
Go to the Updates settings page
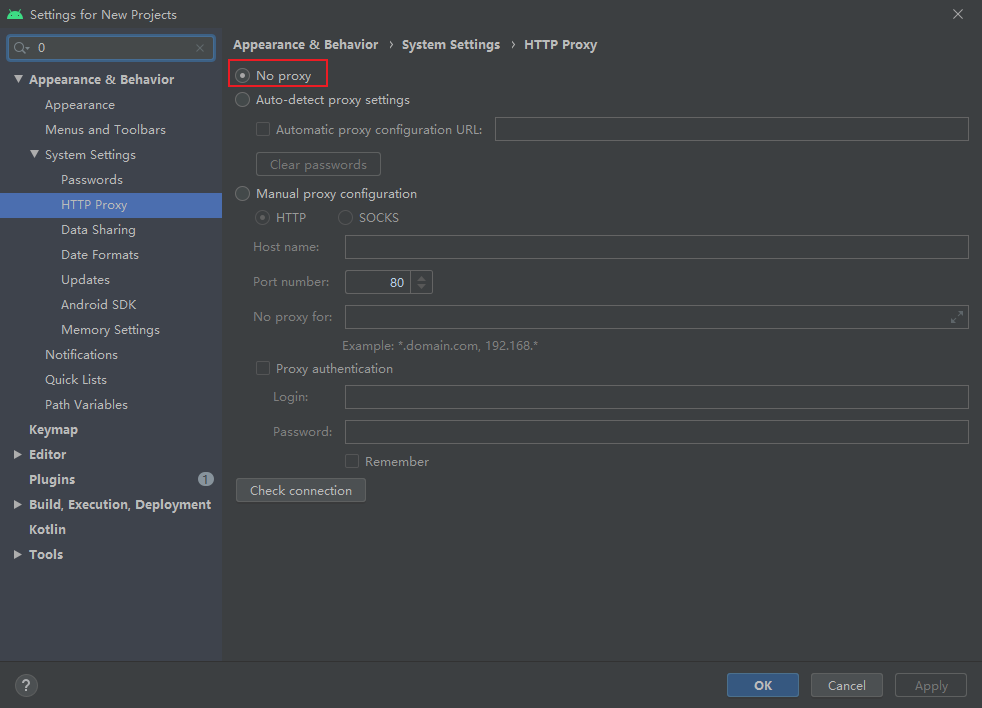[85, 280]
